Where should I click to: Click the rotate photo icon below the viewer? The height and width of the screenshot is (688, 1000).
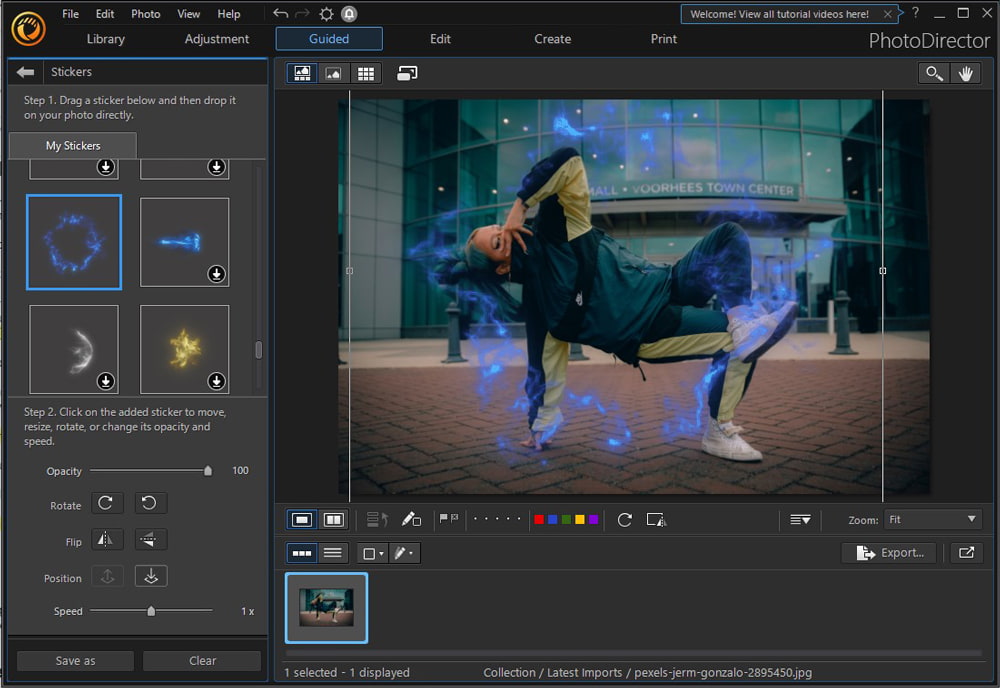(x=623, y=519)
